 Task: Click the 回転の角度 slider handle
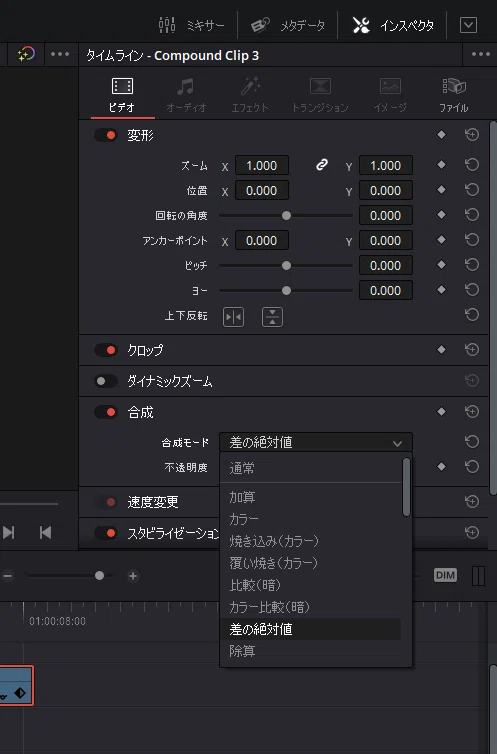click(x=286, y=215)
